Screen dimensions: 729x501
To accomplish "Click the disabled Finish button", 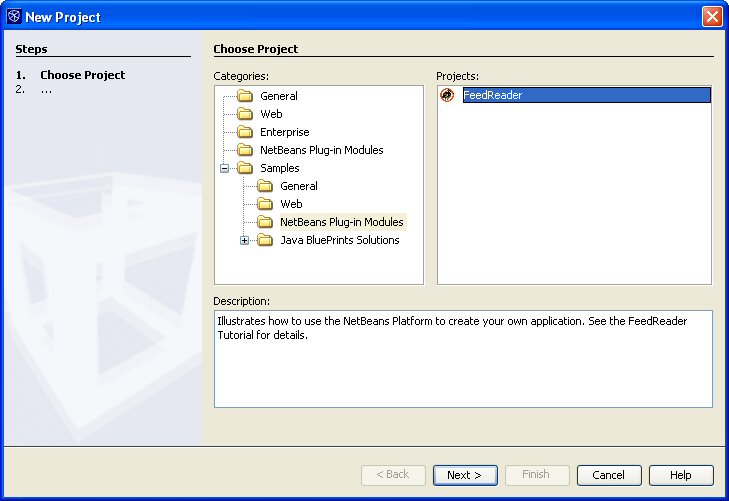I will pos(537,475).
